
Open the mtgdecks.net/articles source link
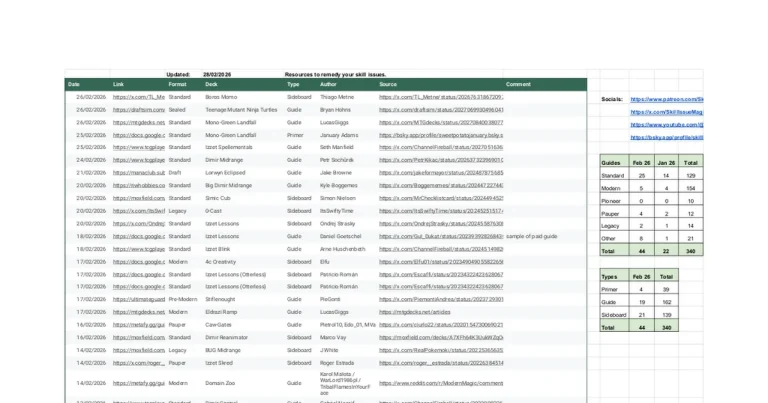(414, 312)
